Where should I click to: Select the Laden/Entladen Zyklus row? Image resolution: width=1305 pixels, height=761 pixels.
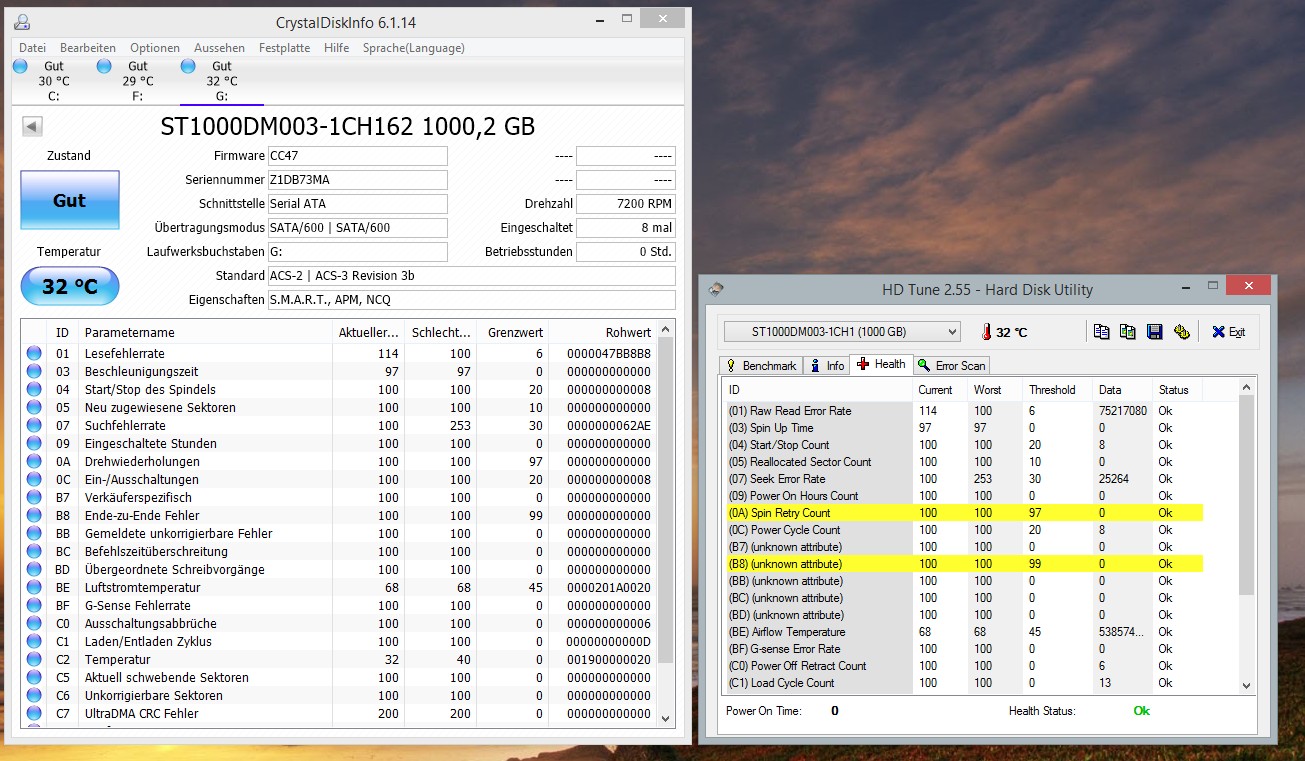coord(340,641)
